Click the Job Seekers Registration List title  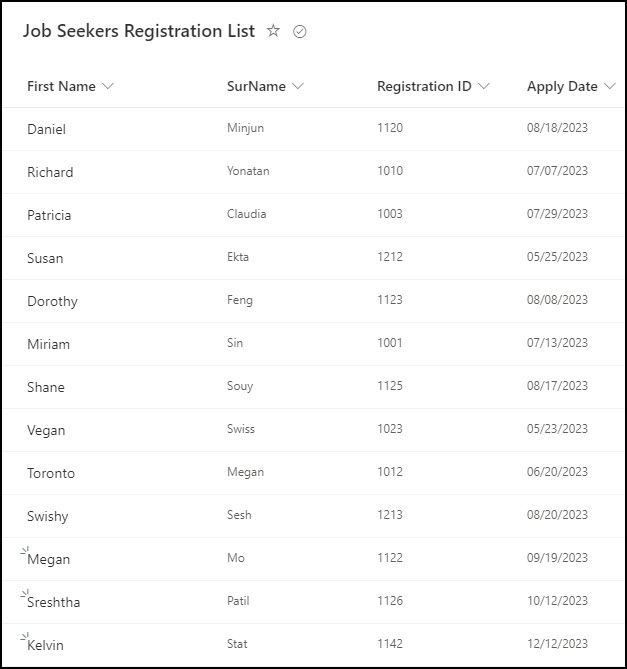(x=139, y=31)
